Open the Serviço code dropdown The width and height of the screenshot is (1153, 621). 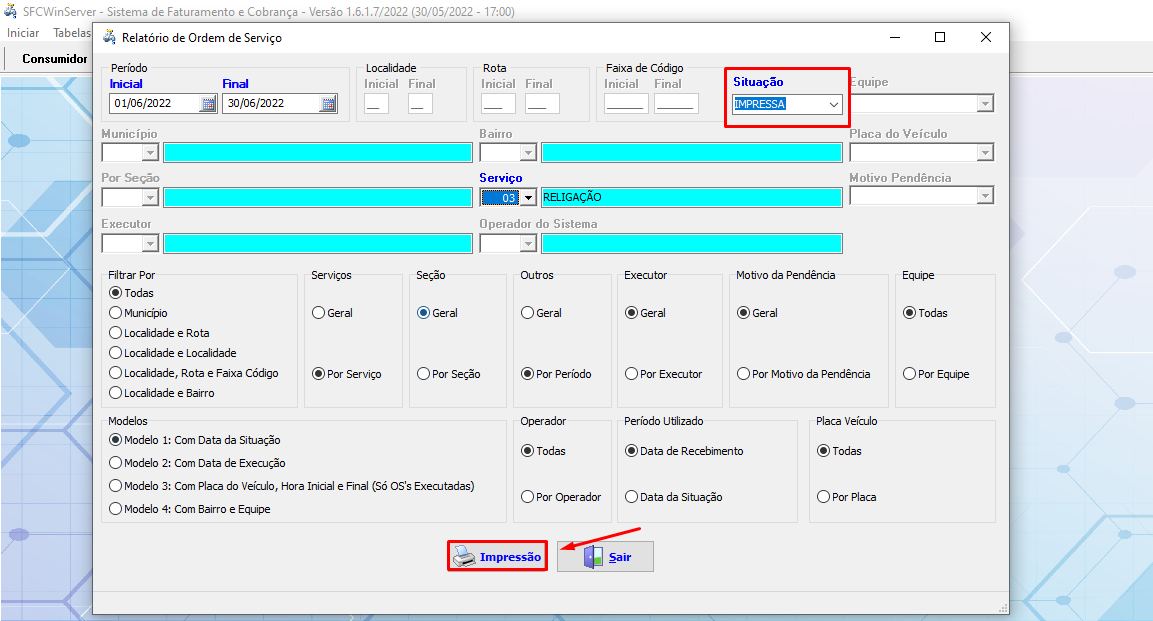[528, 198]
